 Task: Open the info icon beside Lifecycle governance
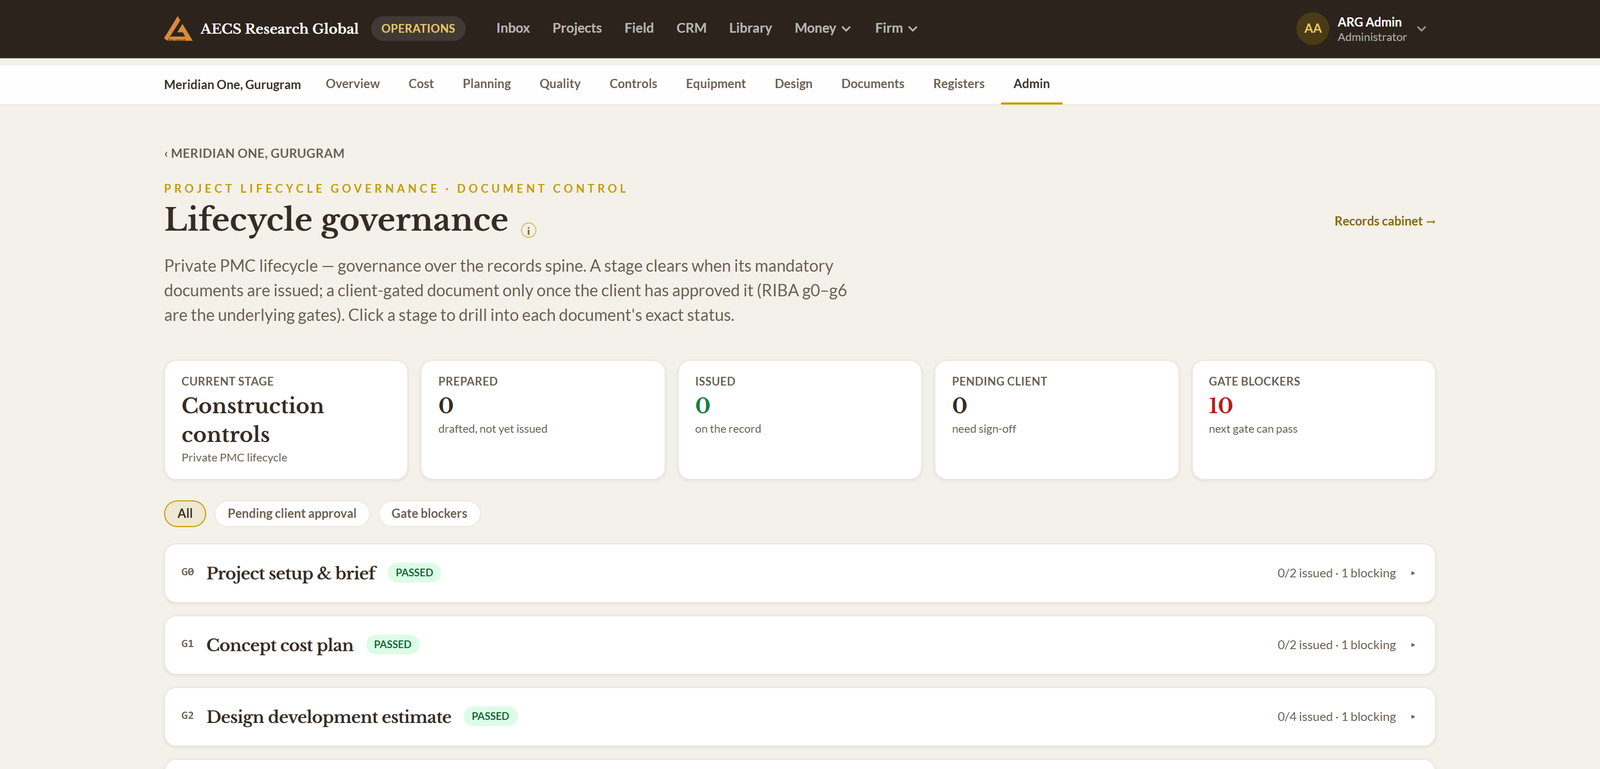(529, 230)
